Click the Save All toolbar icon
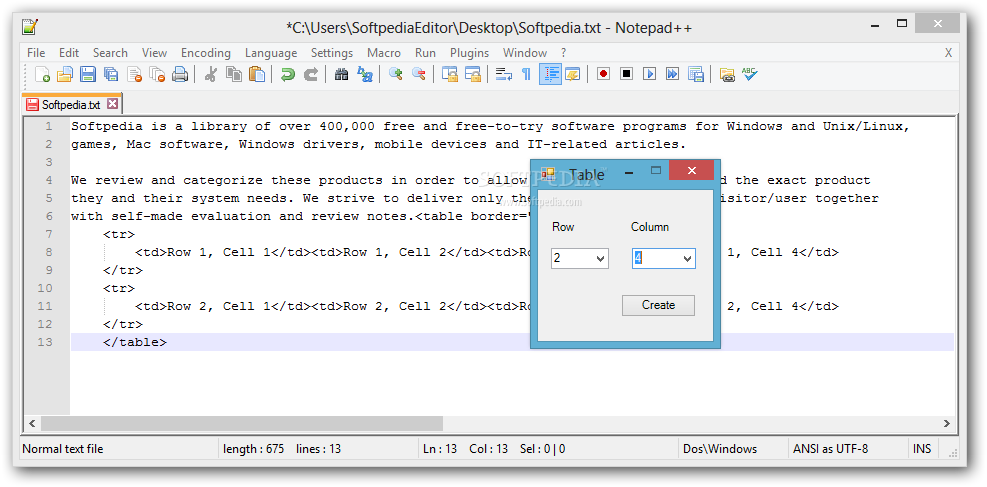Image resolution: width=987 pixels, height=487 pixels. pos(111,74)
